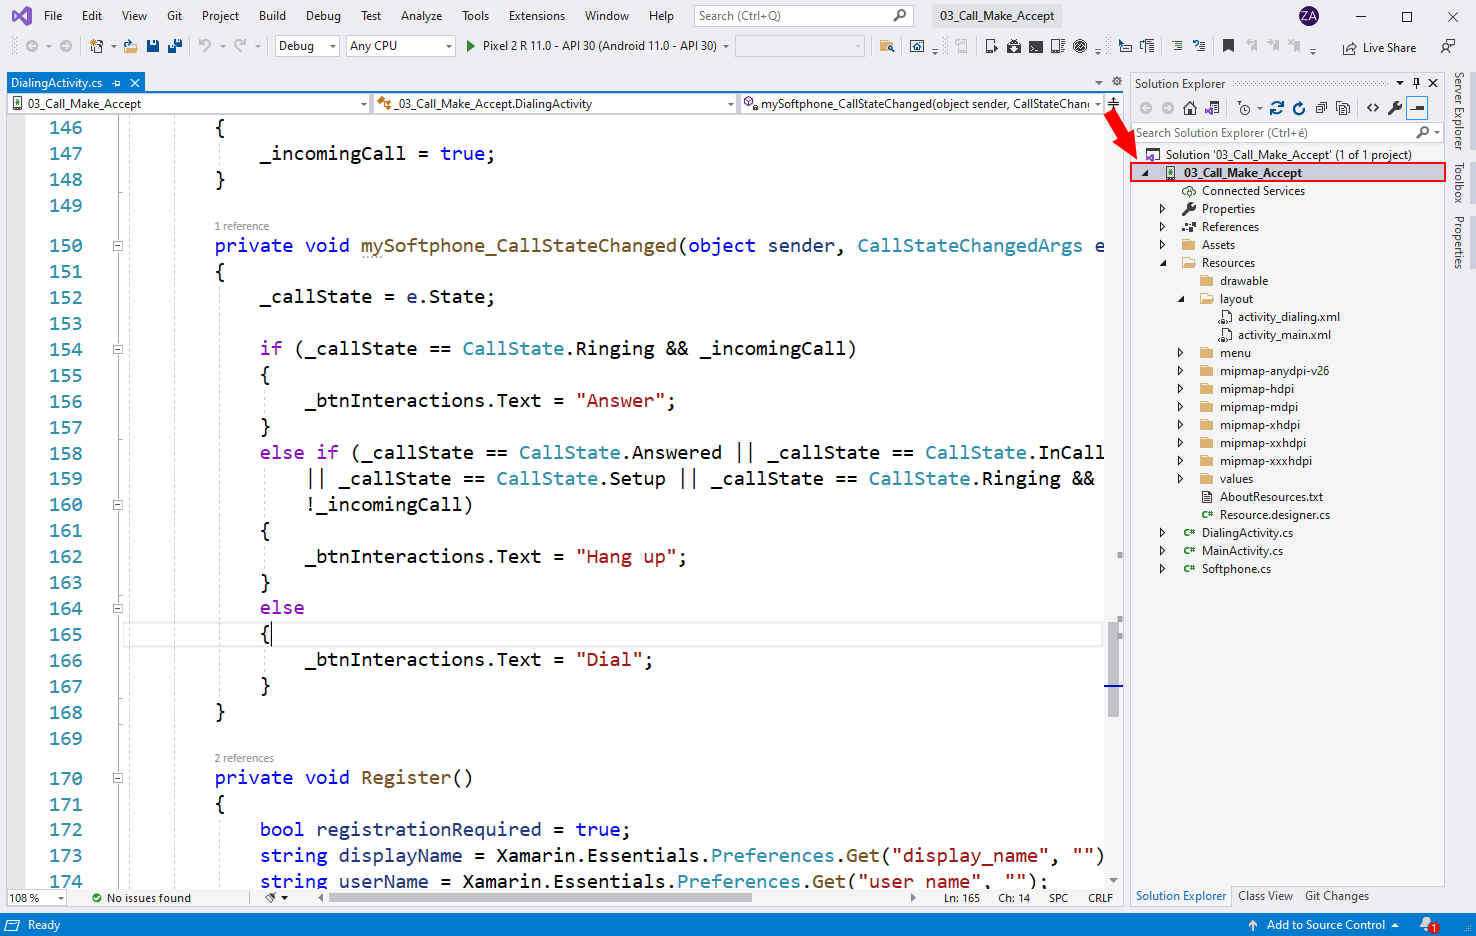
Task: Open the Android Adb Command Prompt icon
Action: [x=1034, y=46]
